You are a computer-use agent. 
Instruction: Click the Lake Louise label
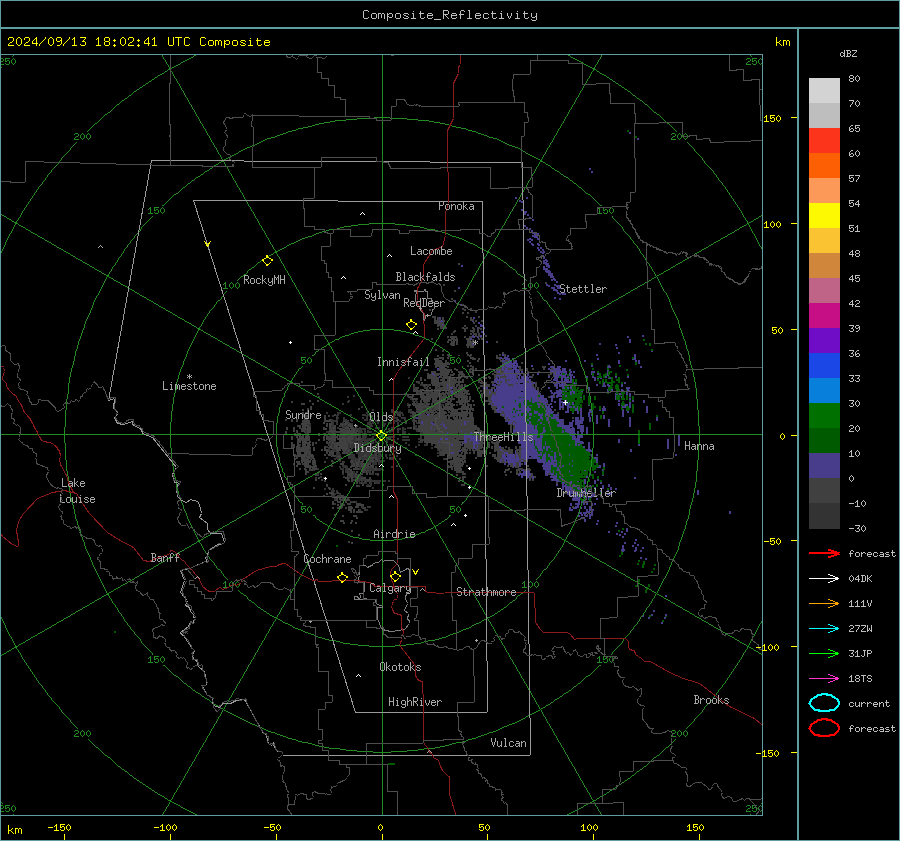point(77,491)
